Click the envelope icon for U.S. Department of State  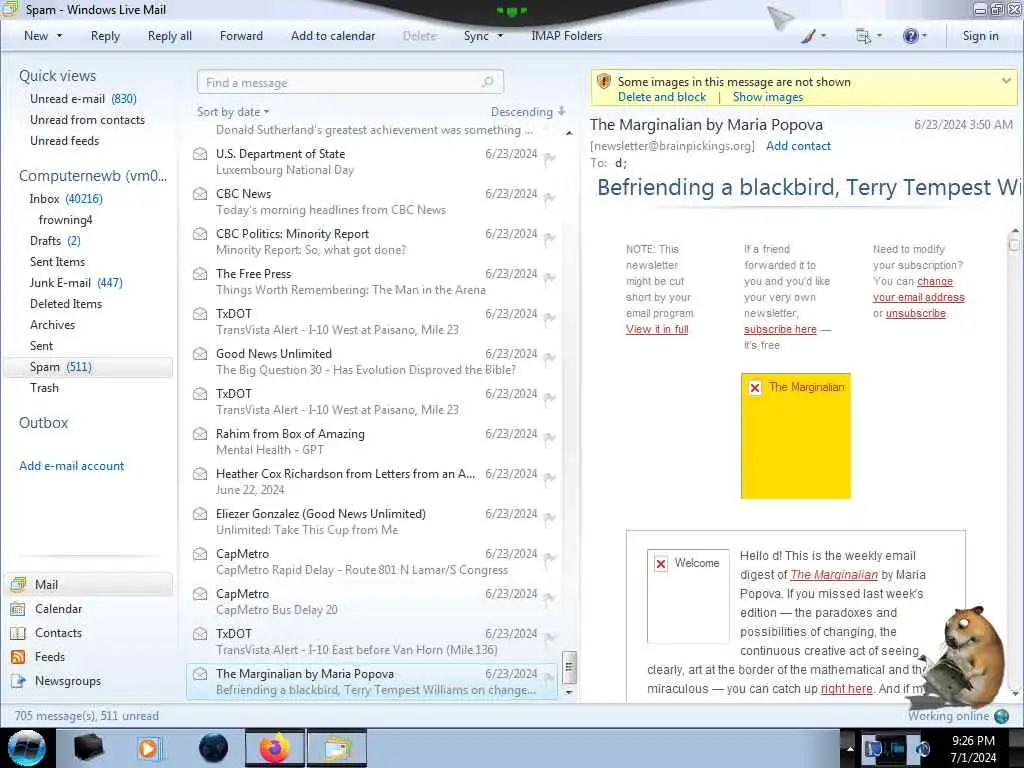click(200, 154)
